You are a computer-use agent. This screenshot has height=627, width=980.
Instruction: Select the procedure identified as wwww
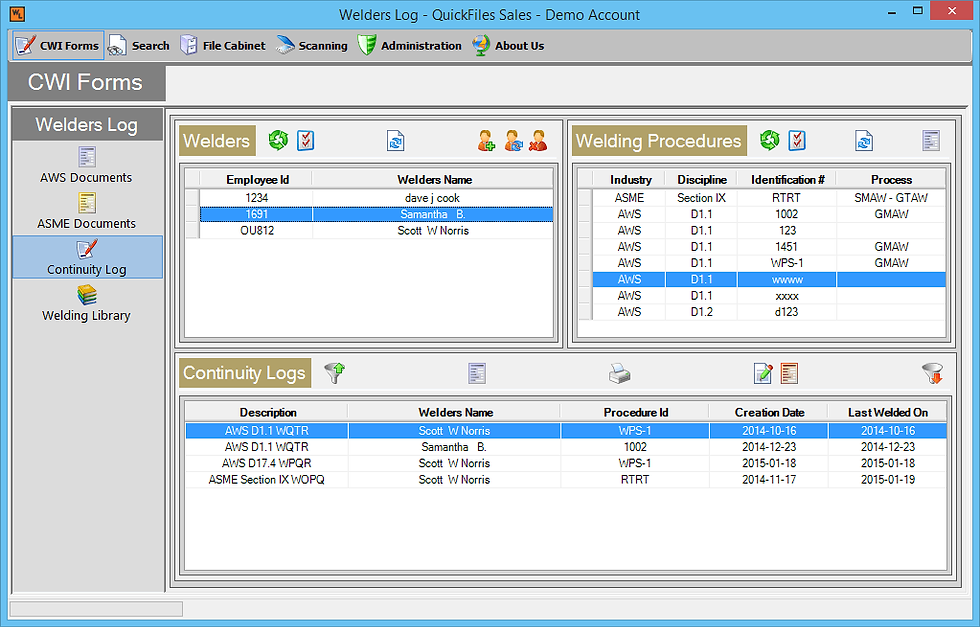[769, 279]
